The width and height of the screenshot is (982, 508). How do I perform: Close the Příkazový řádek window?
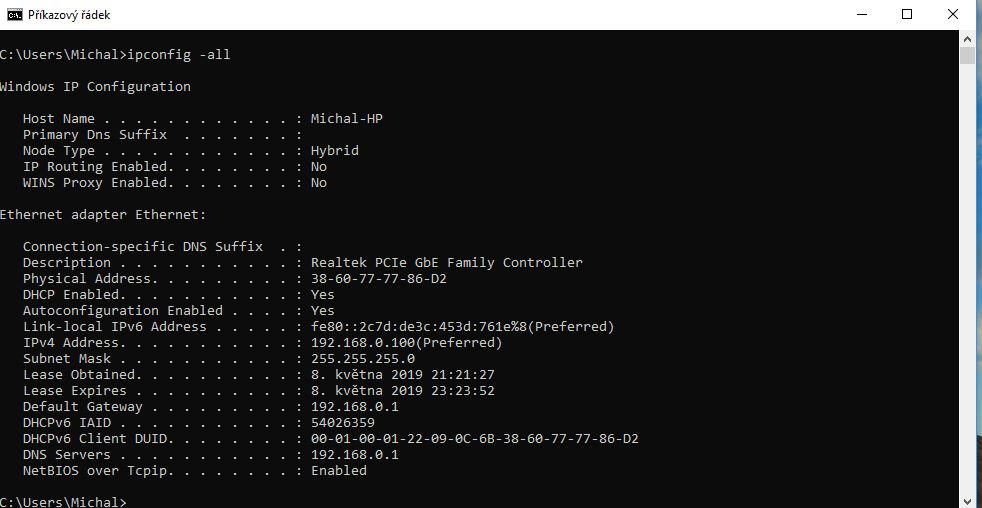tap(953, 15)
